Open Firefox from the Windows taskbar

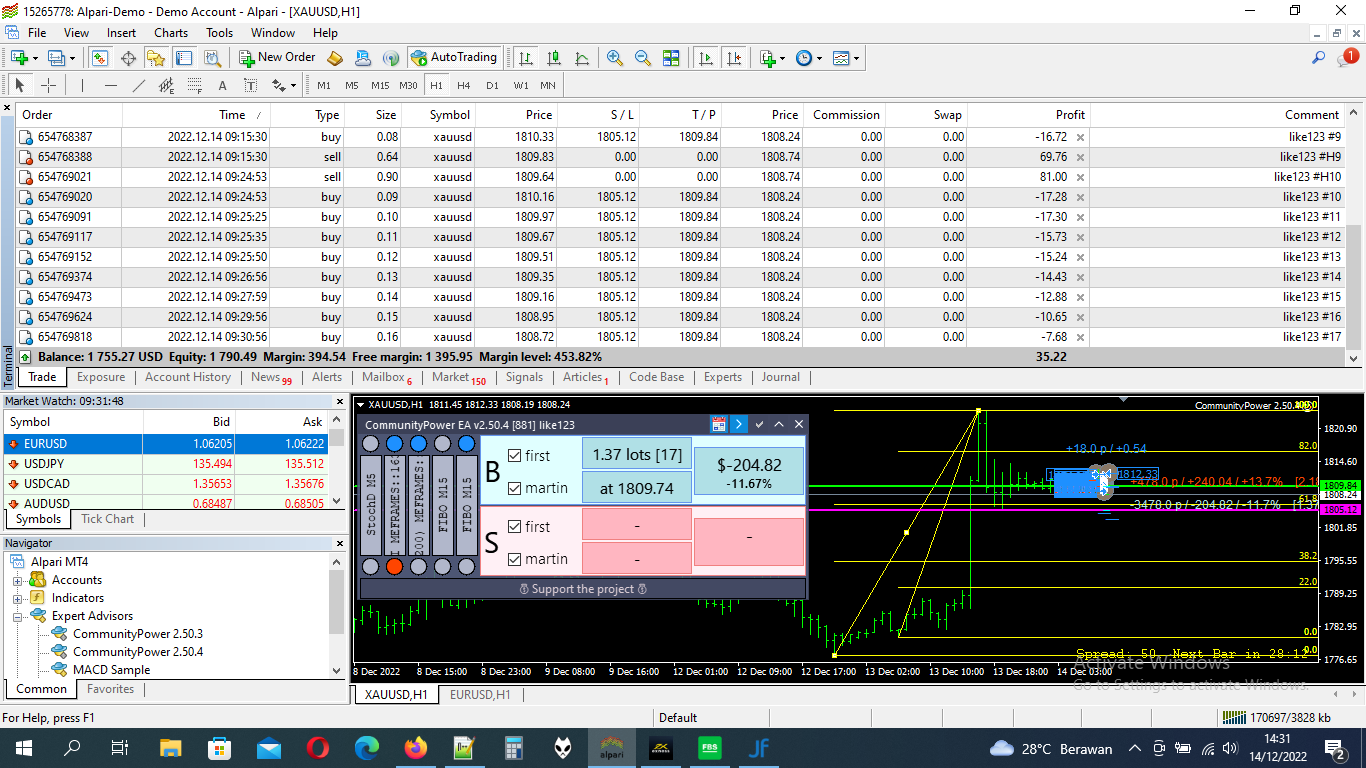(x=414, y=748)
